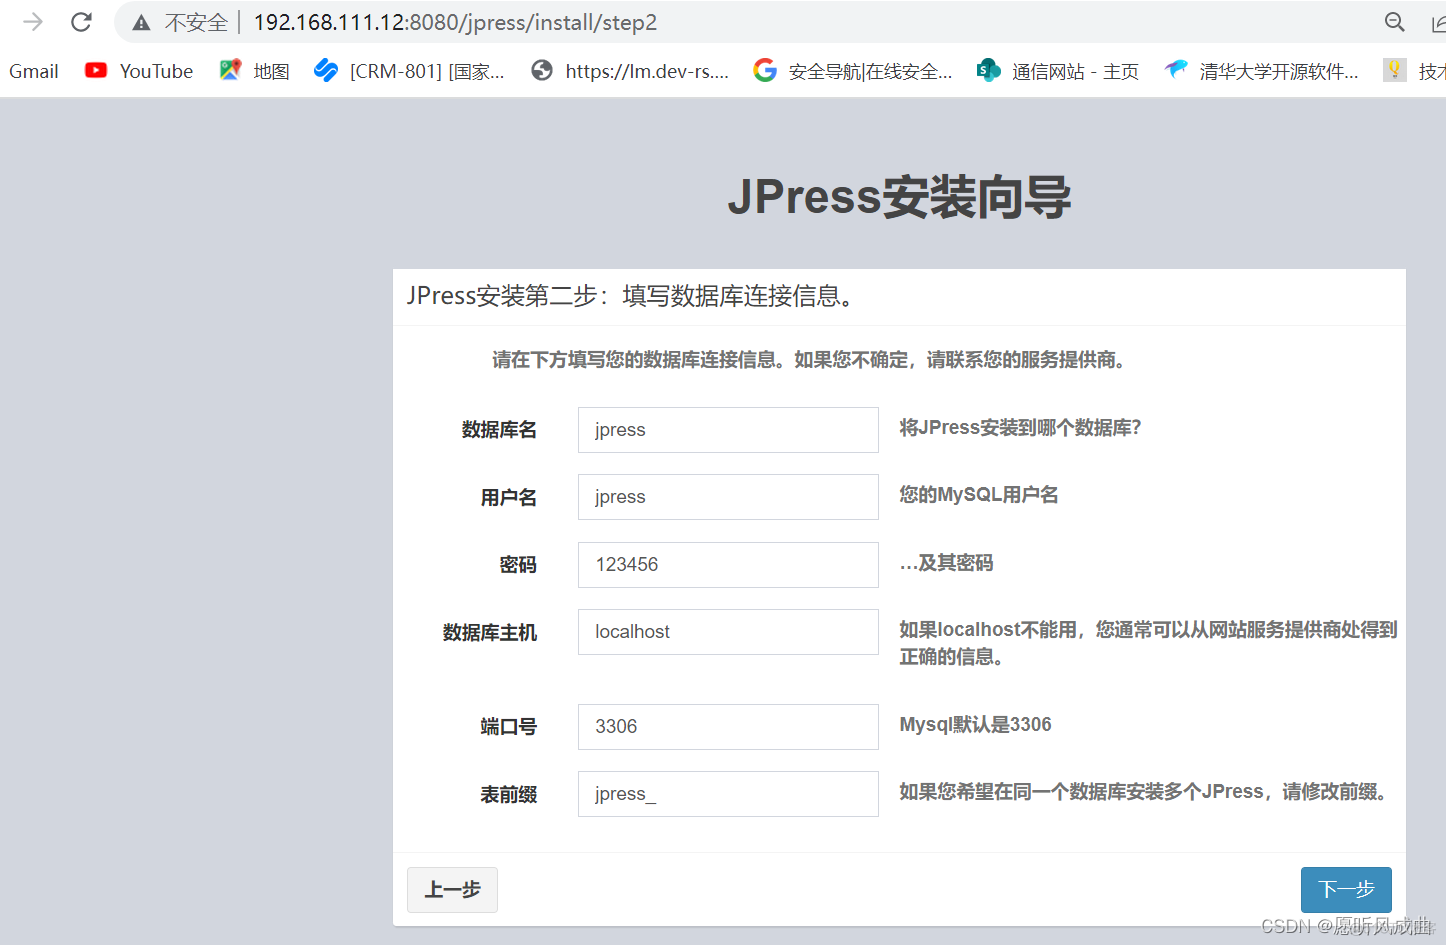Click the 请修改前缀 multi-install hint text
This screenshot has width=1446, height=945.
[1145, 792]
